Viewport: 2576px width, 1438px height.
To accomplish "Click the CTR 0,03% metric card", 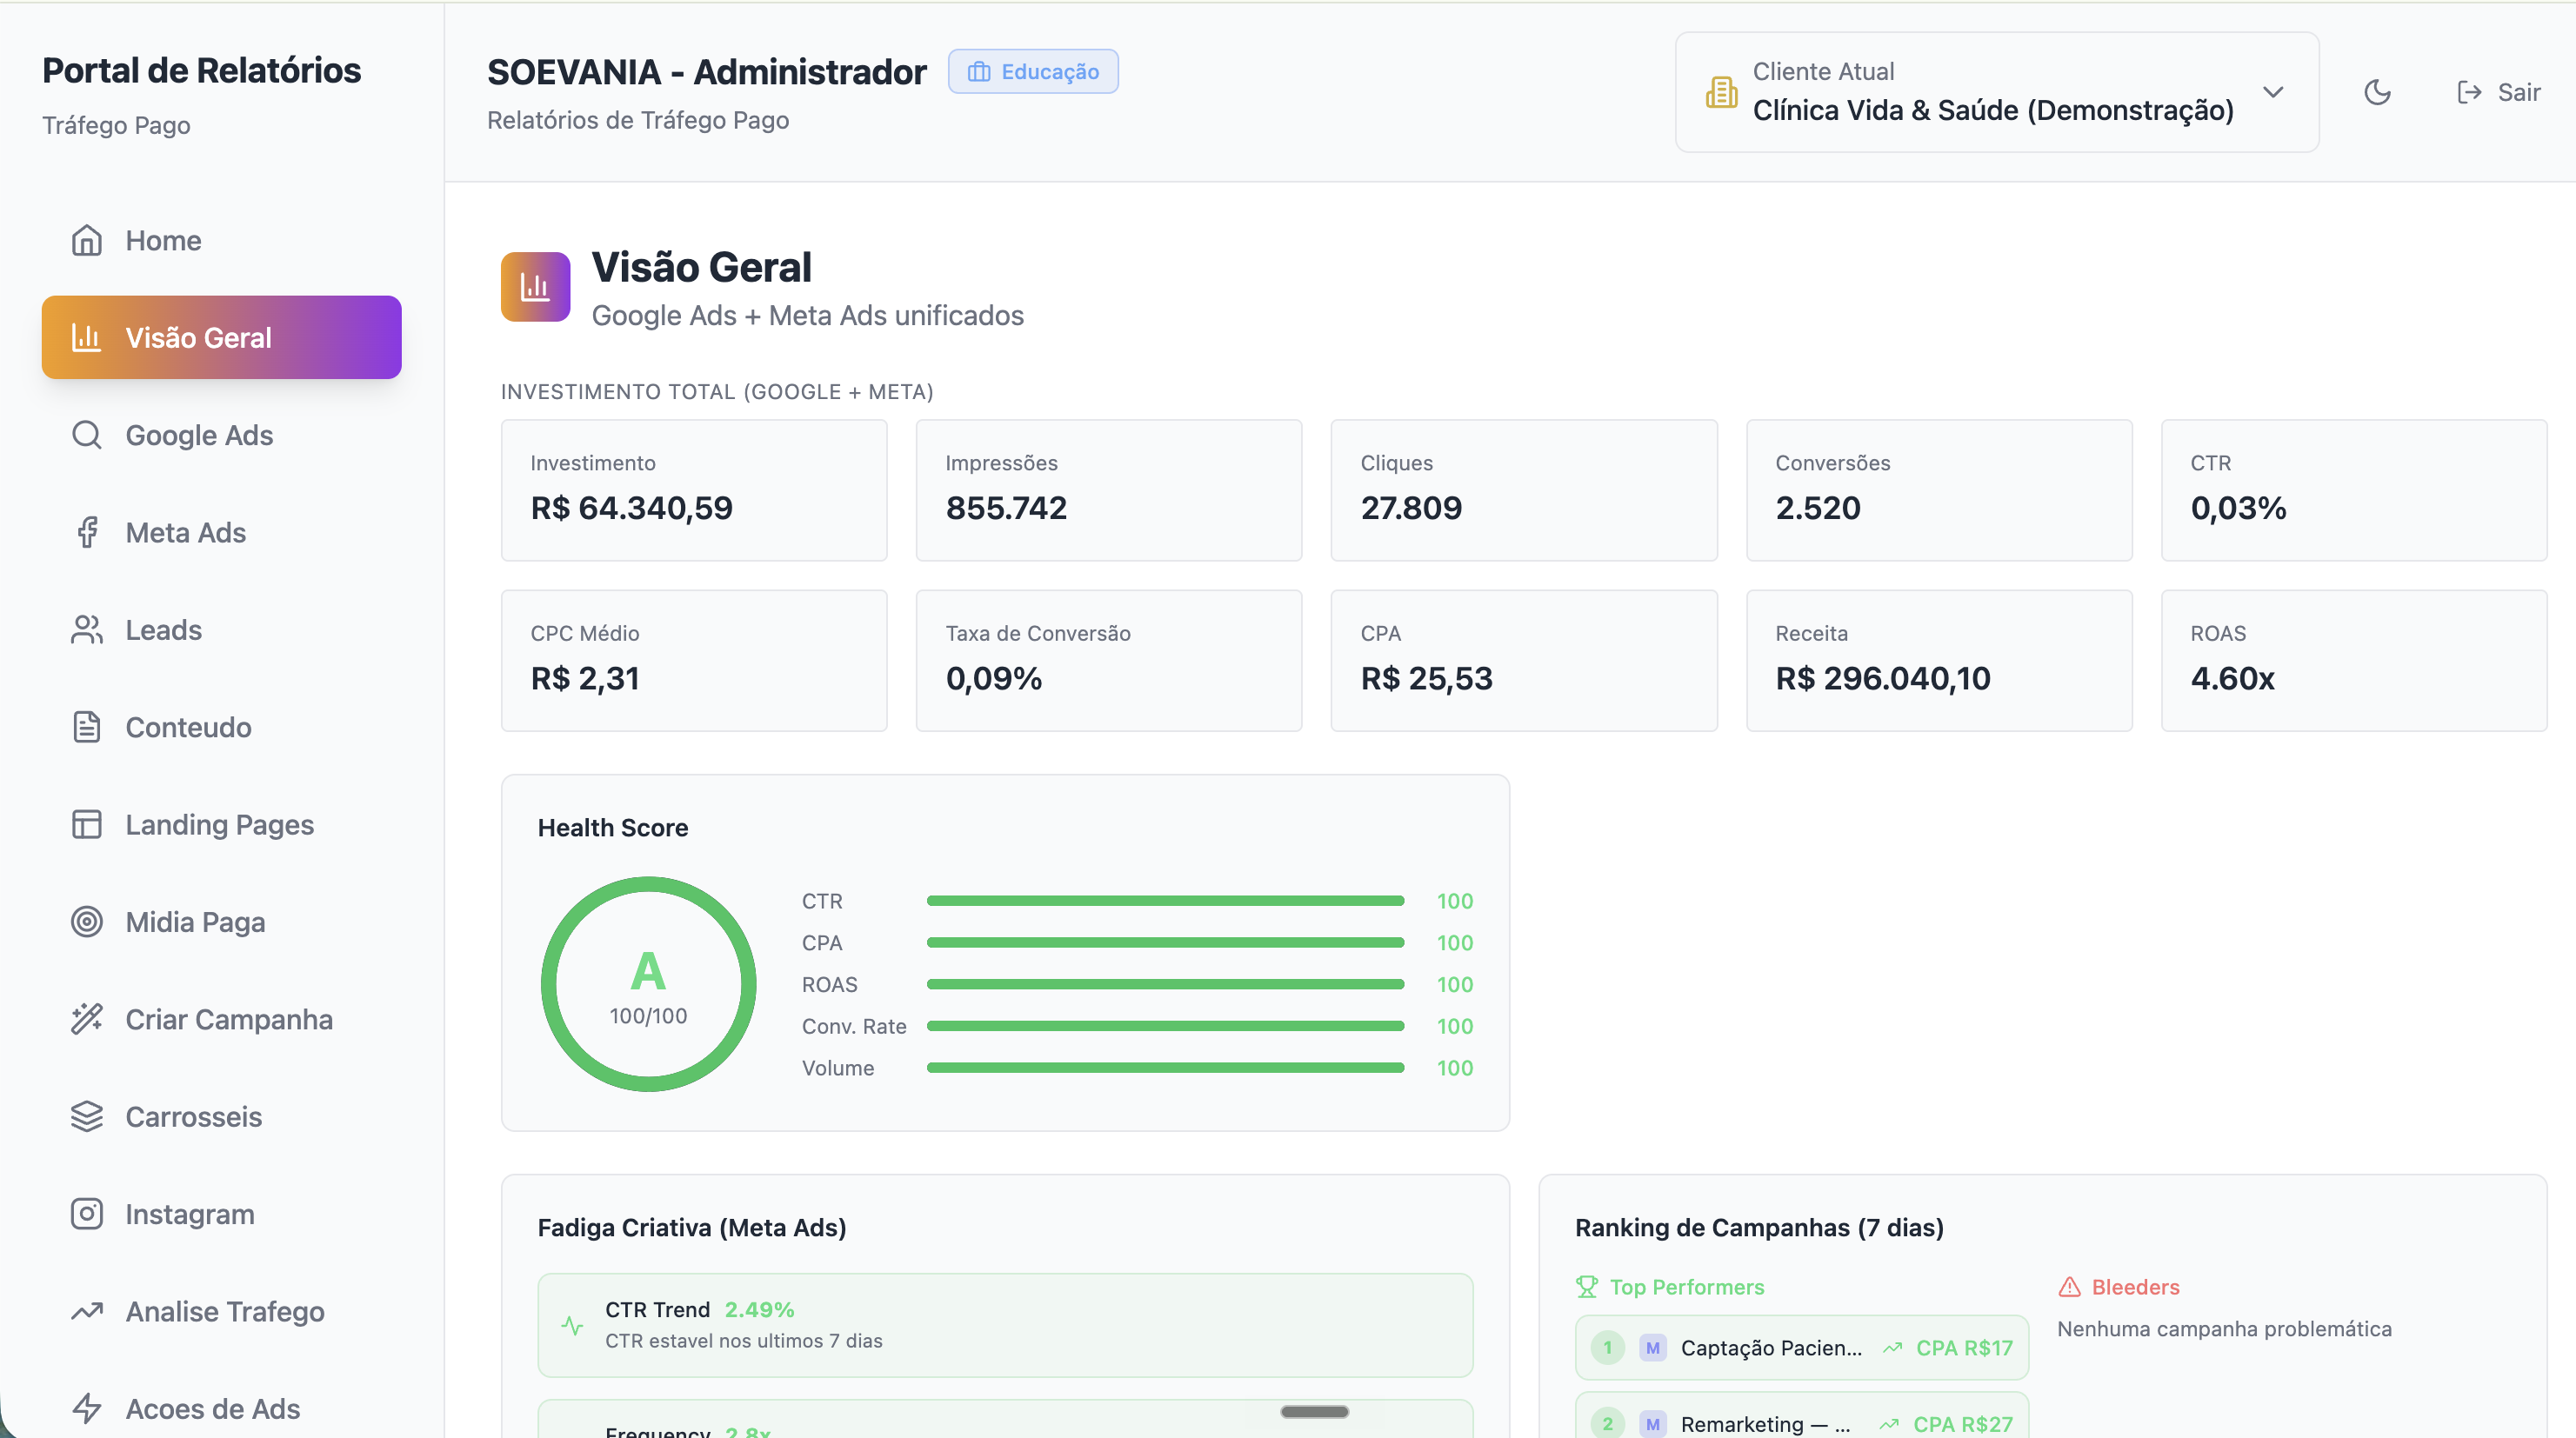I will [2354, 490].
